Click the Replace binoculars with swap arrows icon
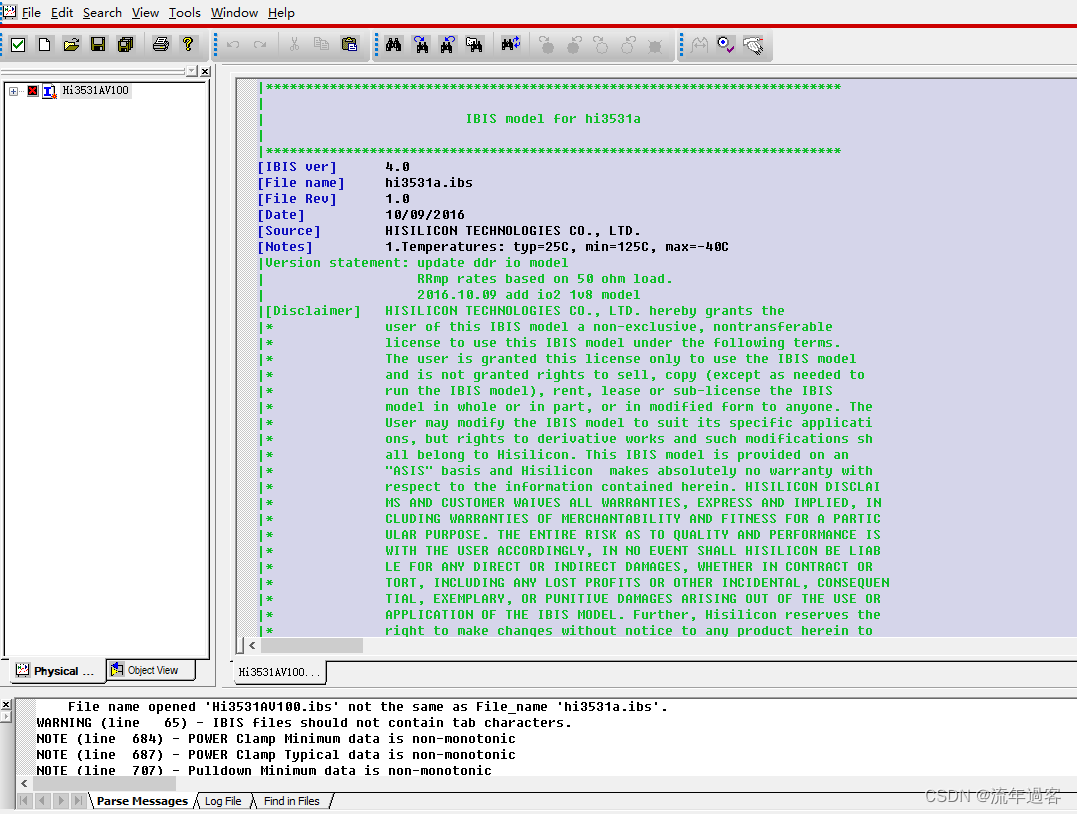1077x814 pixels. pos(510,45)
